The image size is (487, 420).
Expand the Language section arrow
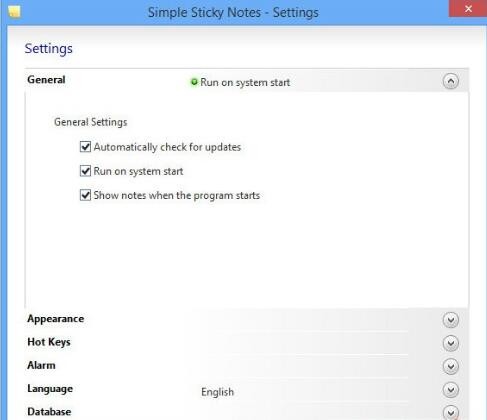(x=451, y=390)
